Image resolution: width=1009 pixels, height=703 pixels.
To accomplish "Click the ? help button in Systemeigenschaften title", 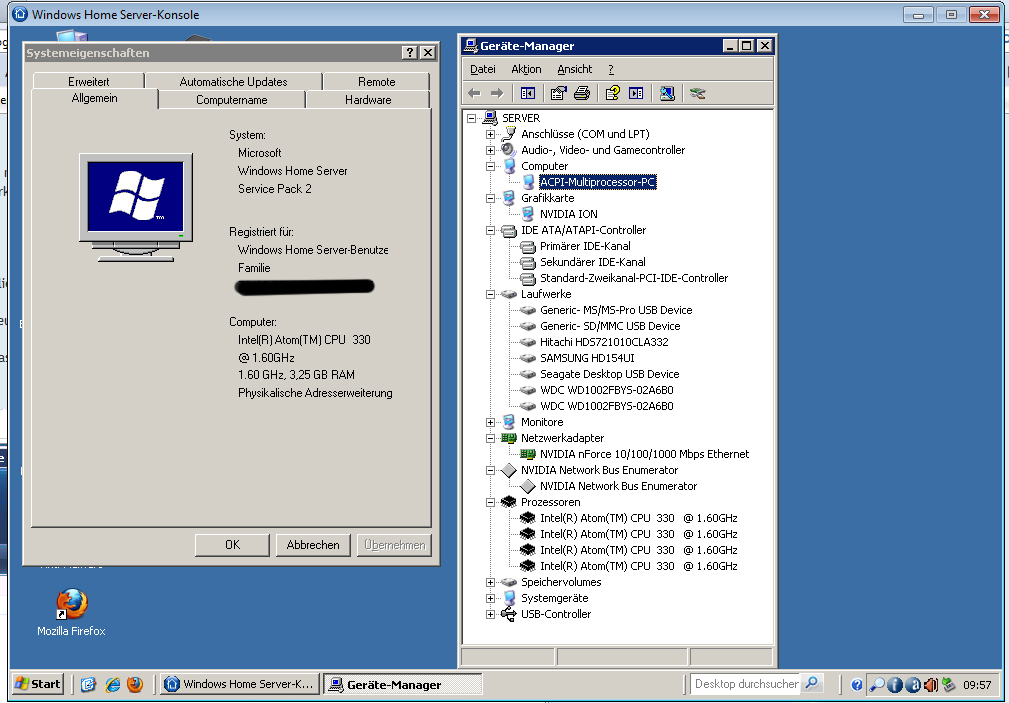I will (x=409, y=53).
